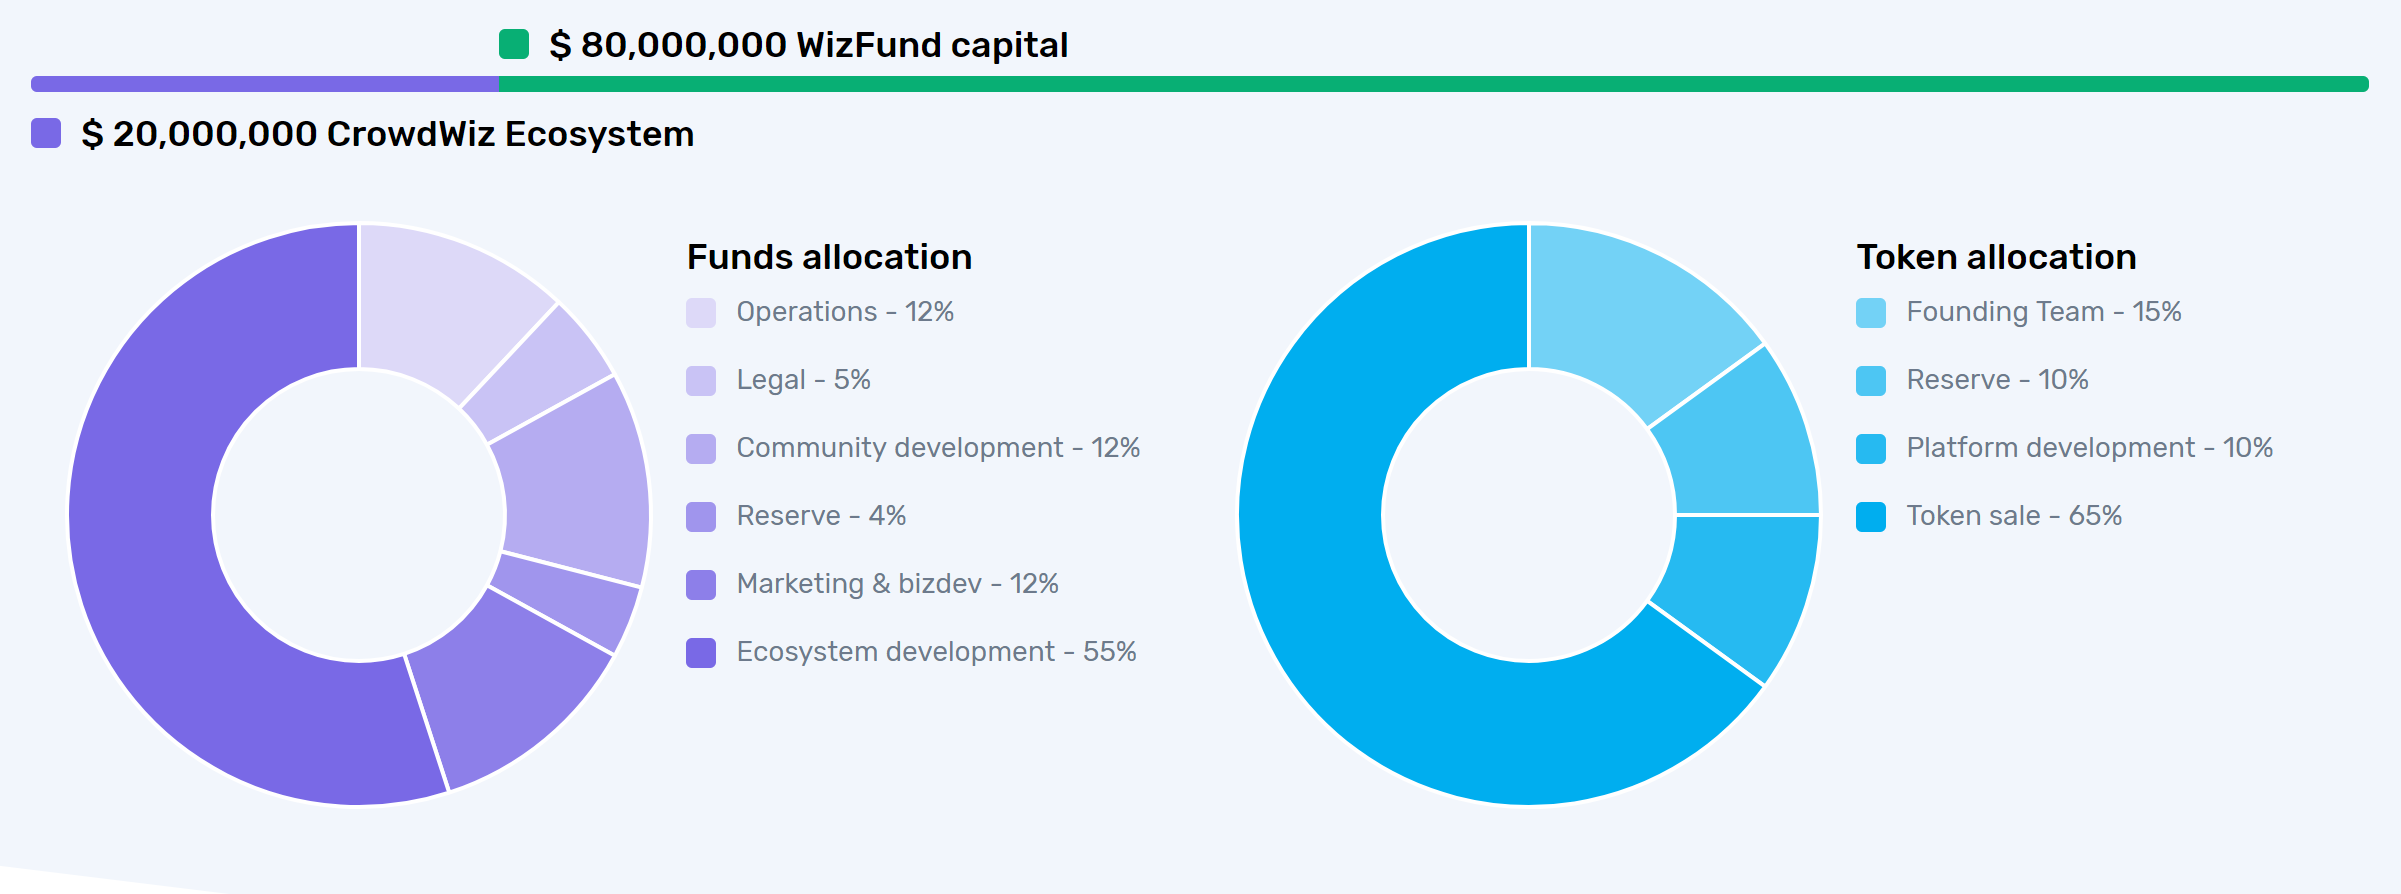The height and width of the screenshot is (894, 2401).
Task: Click the Founding Team legend swatch
Action: [x=1871, y=313]
